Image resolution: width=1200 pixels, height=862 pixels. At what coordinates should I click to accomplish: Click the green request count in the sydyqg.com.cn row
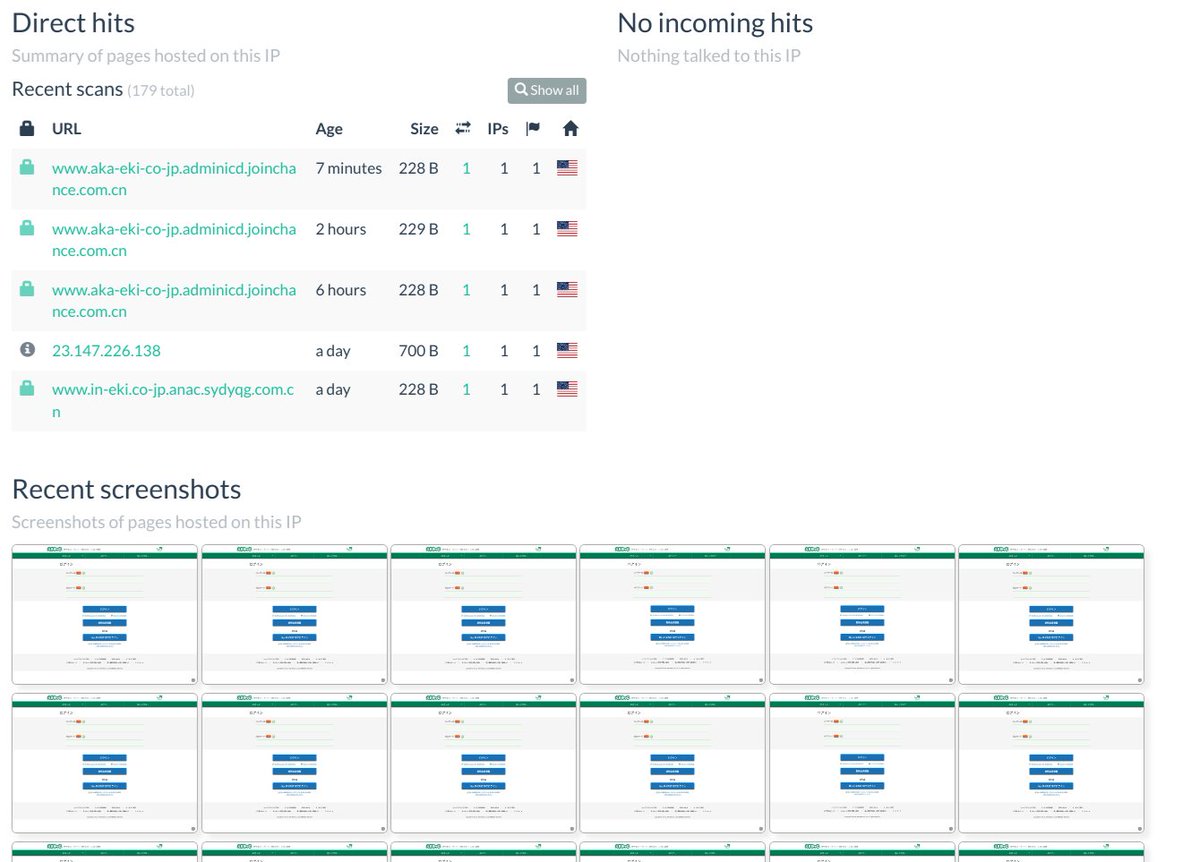(466, 389)
